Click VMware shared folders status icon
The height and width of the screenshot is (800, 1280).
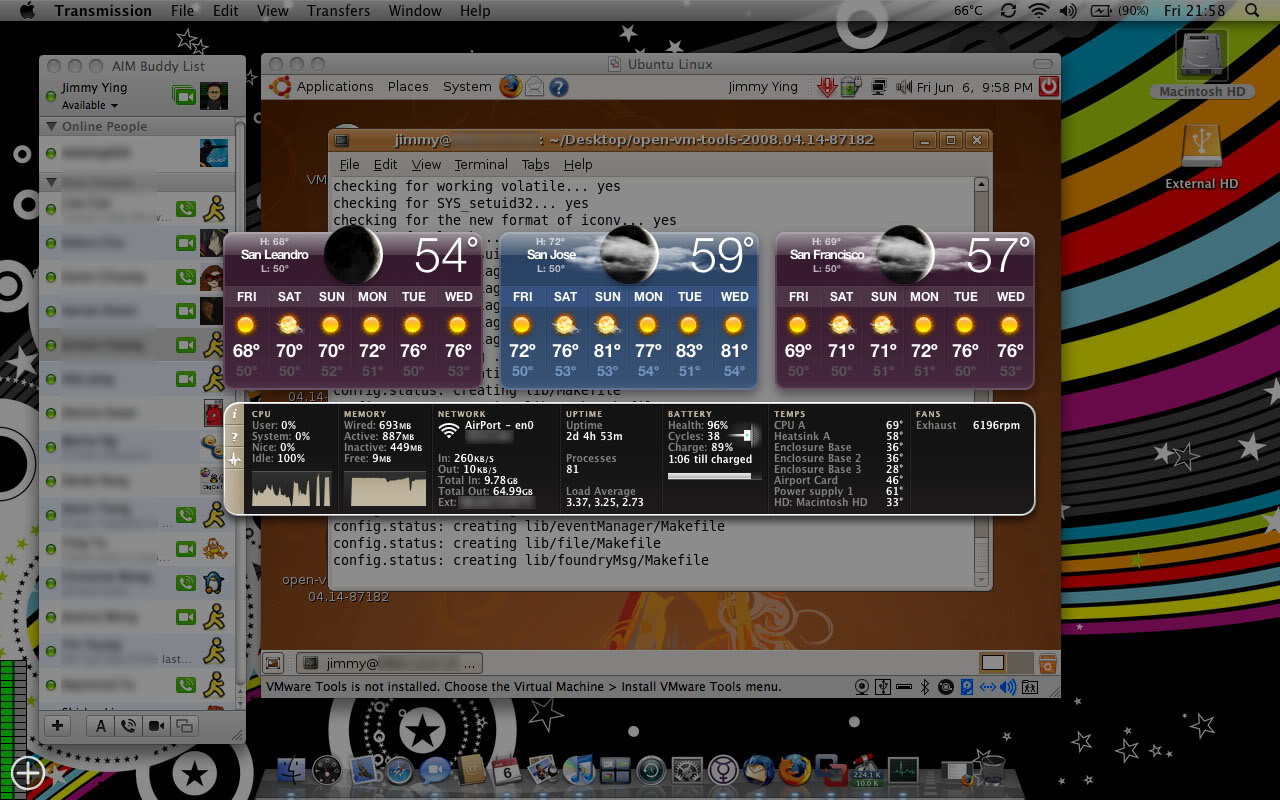point(1029,687)
